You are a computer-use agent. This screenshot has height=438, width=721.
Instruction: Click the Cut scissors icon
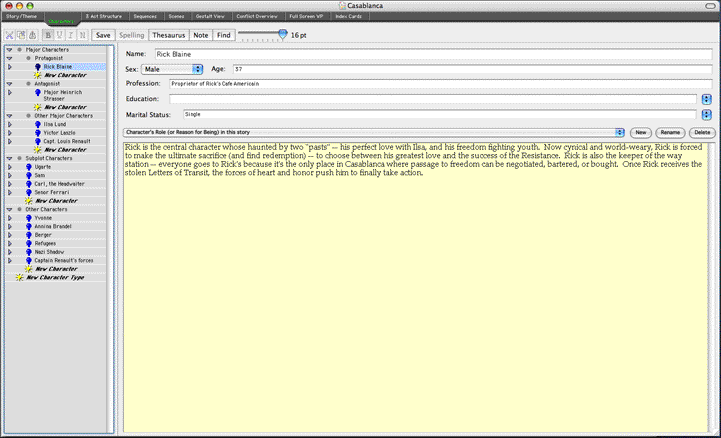coord(10,35)
